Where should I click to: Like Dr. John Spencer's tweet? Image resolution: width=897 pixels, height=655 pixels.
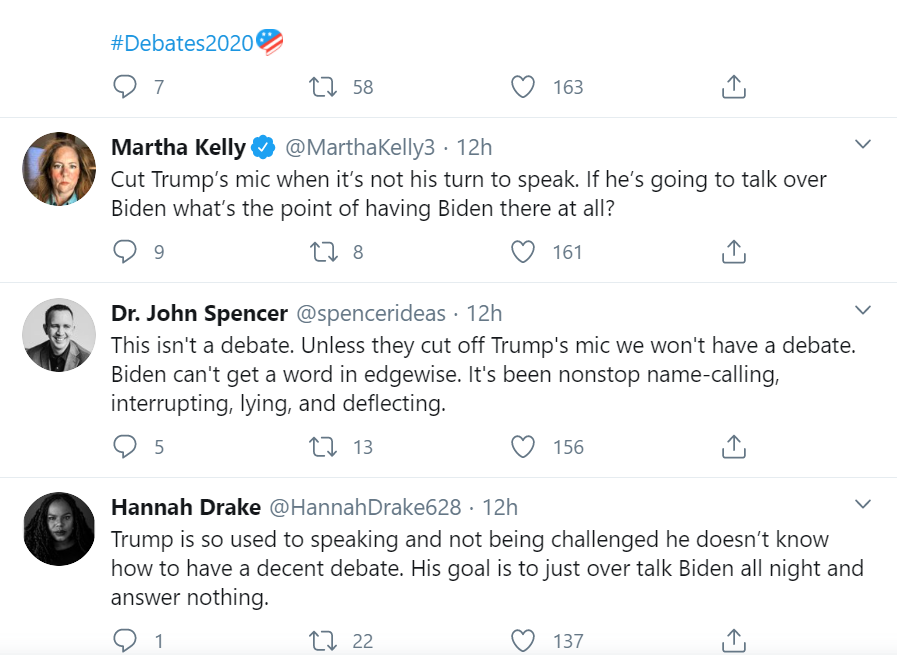click(523, 446)
